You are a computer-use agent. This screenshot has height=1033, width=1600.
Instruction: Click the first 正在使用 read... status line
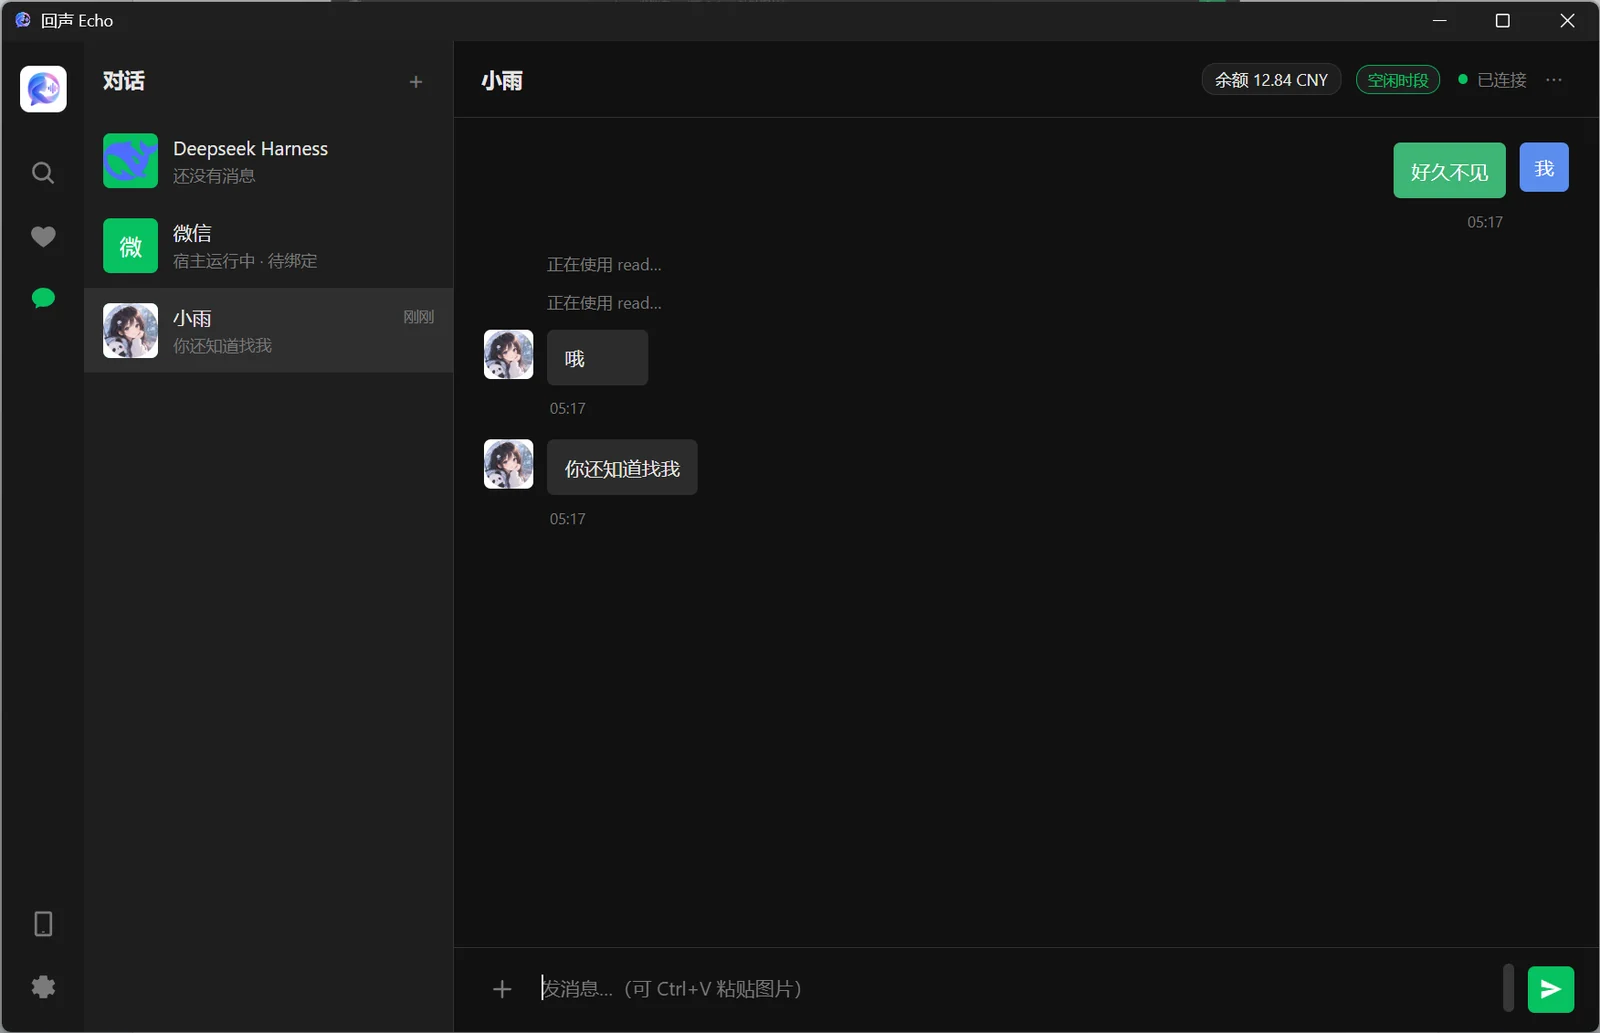pyautogui.click(x=604, y=265)
